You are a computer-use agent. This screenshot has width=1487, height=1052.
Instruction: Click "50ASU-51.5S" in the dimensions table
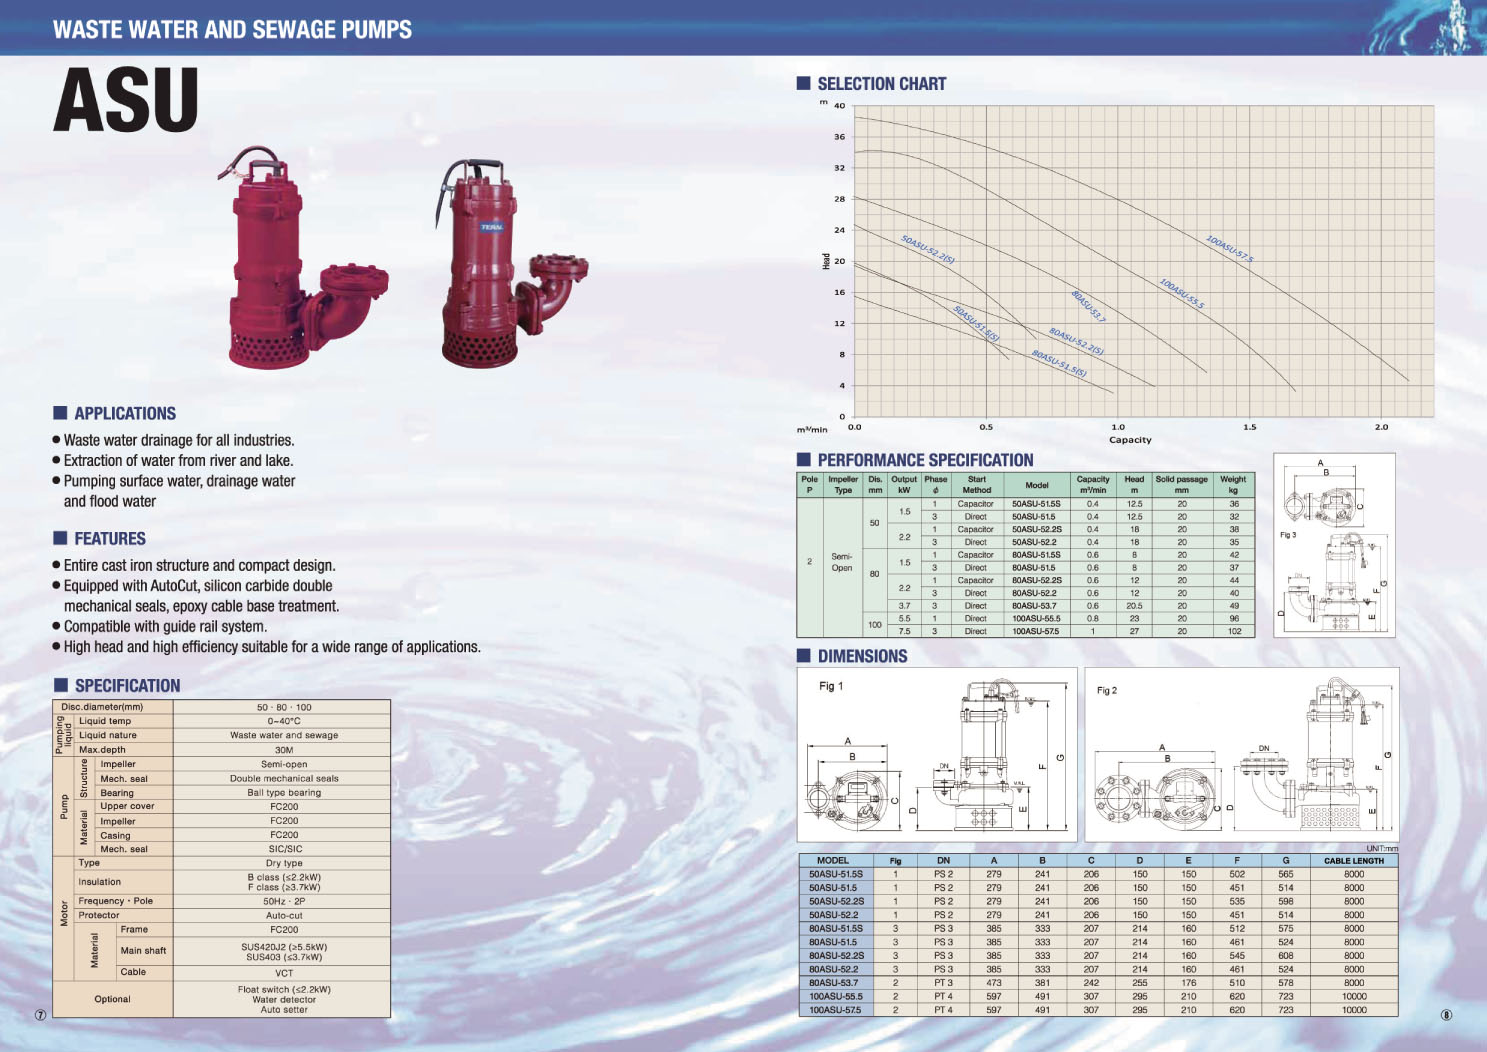coord(835,874)
